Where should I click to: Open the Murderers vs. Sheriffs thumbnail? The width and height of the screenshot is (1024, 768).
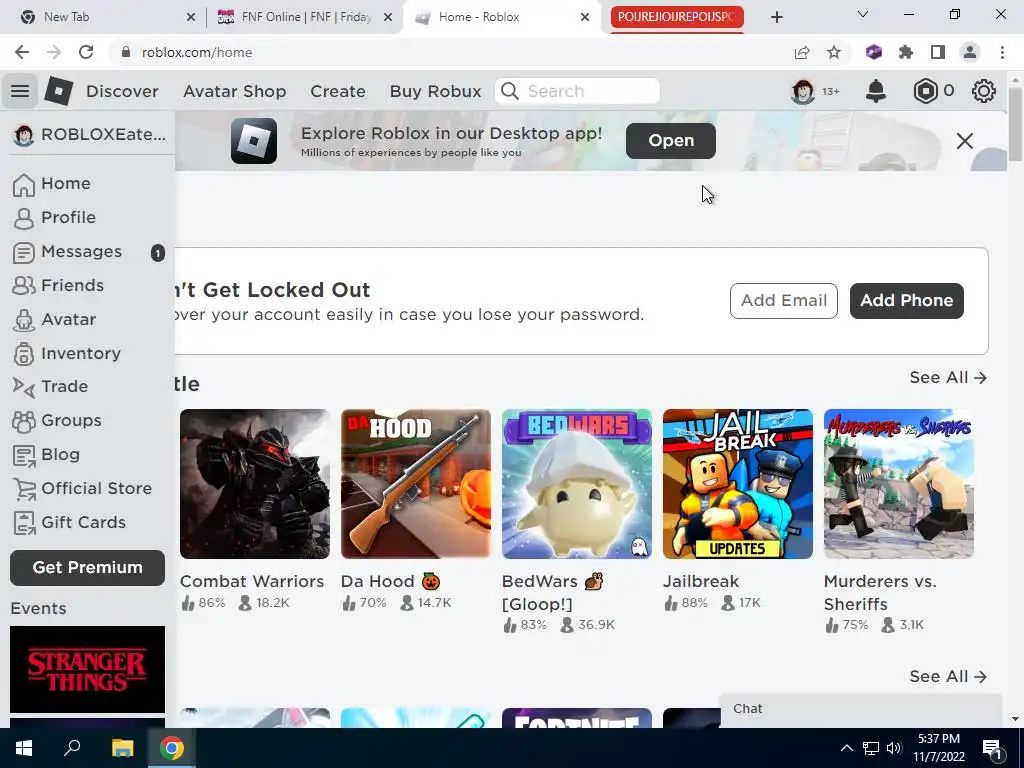coord(899,484)
